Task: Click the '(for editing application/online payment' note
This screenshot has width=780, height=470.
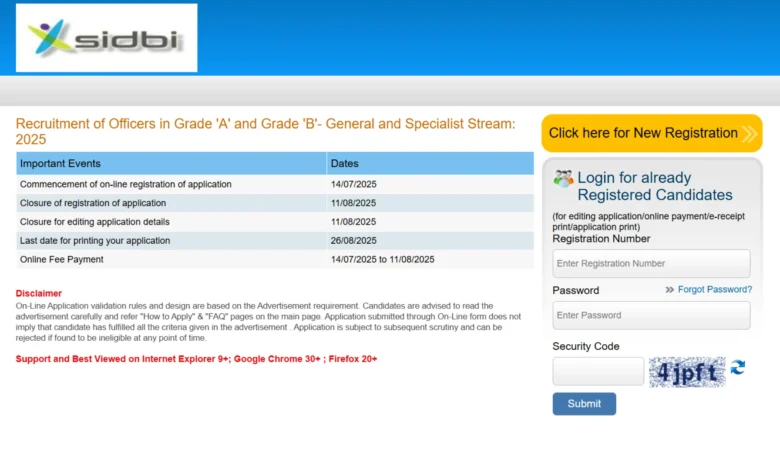Action: point(649,221)
